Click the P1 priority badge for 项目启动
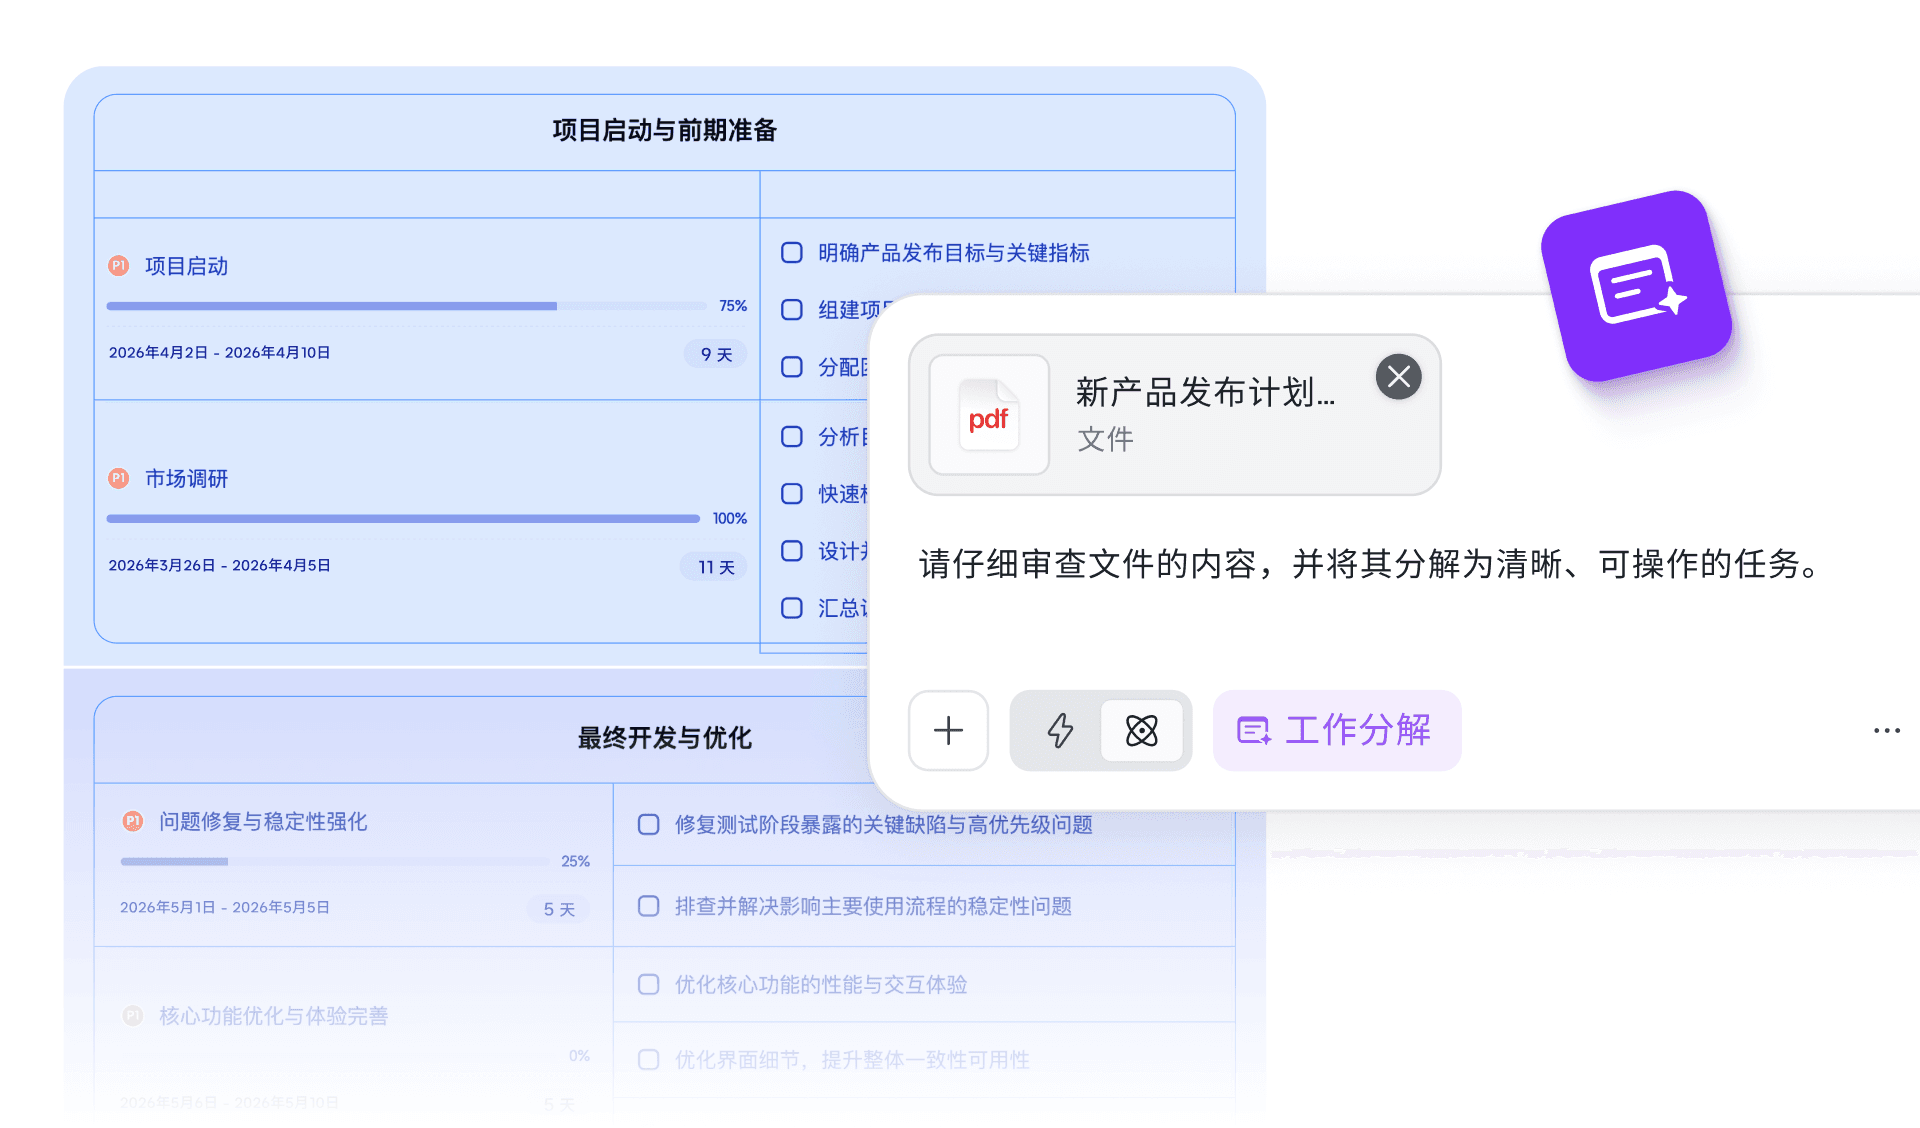Image resolution: width=1920 pixels, height=1128 pixels. pos(119,266)
